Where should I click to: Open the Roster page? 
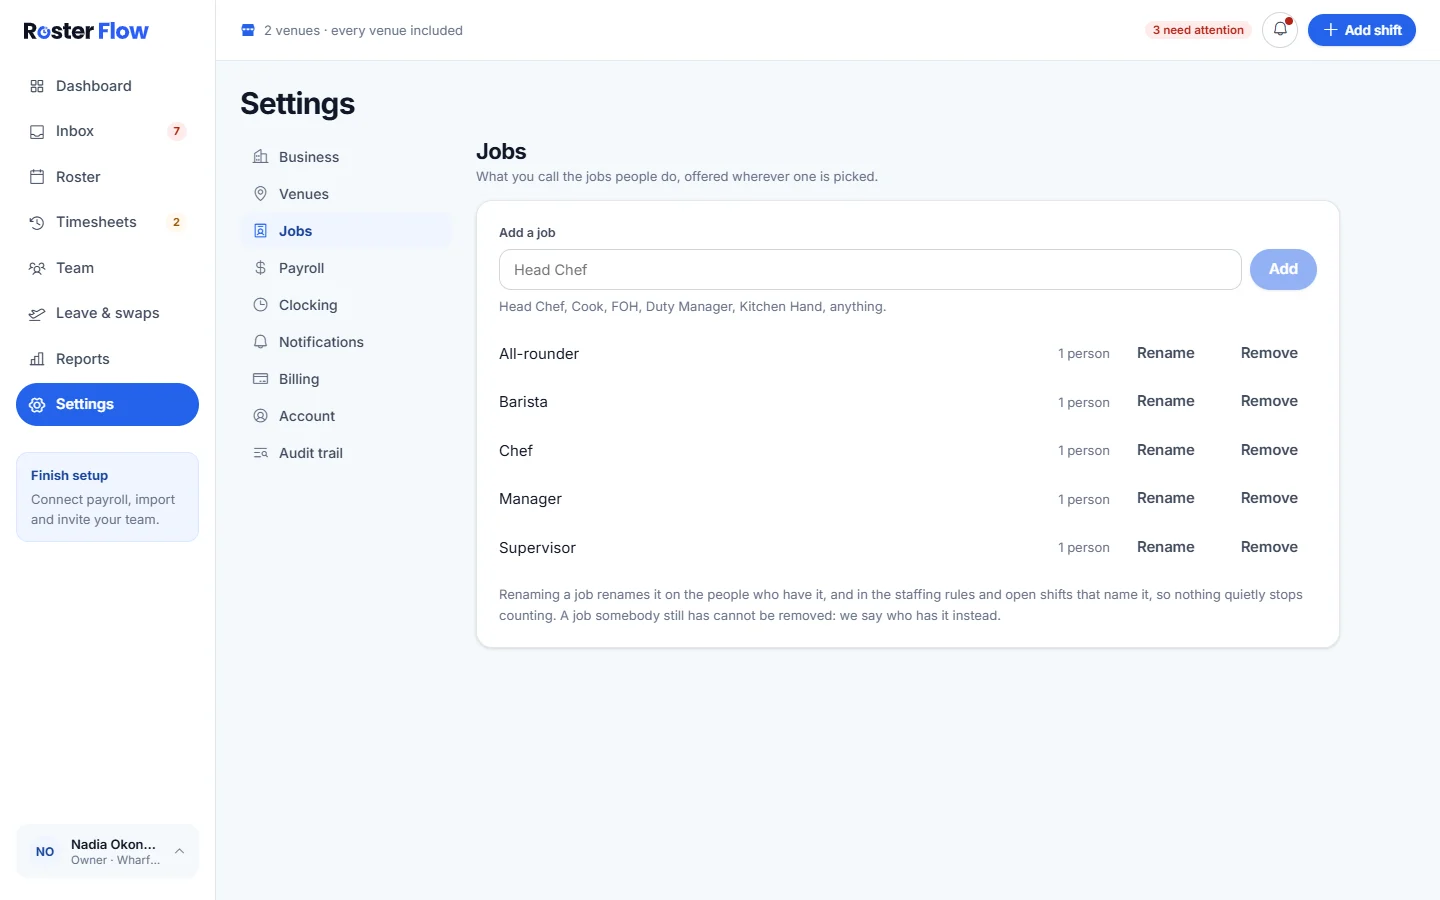pos(107,177)
